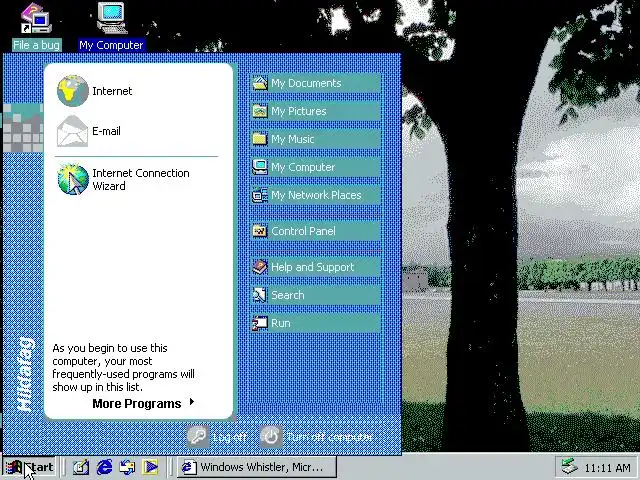Click the Outlook Express quick launch icon
The image size is (640, 480).
click(127, 467)
